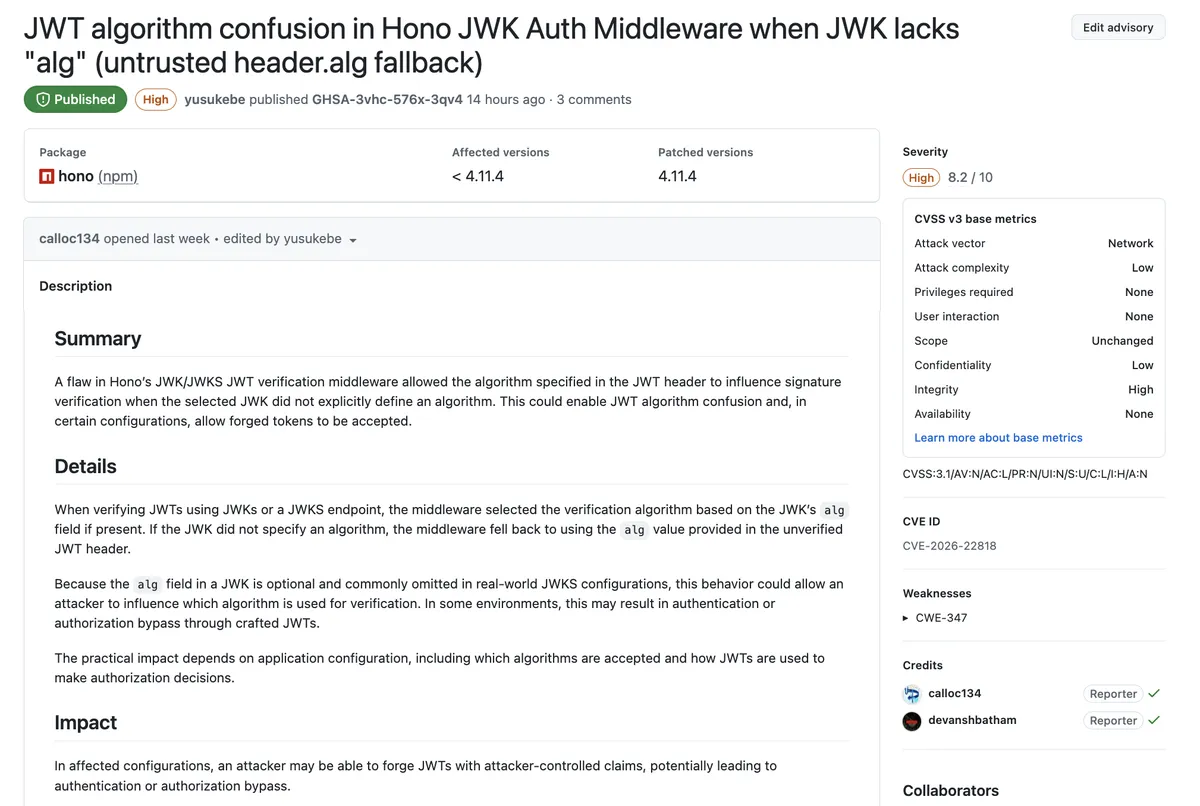Click the green checkmark beside devanshbatham's Reporter badge
The height and width of the screenshot is (806, 1200).
(x=1154, y=720)
